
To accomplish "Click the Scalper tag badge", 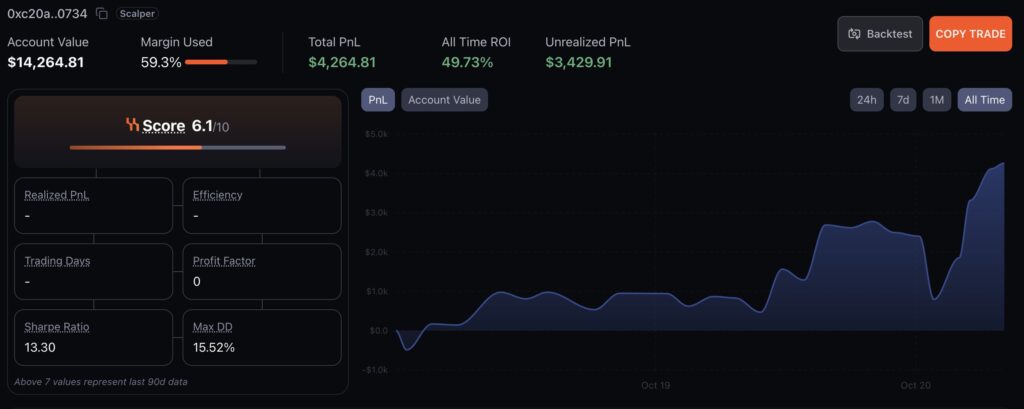I will [137, 14].
